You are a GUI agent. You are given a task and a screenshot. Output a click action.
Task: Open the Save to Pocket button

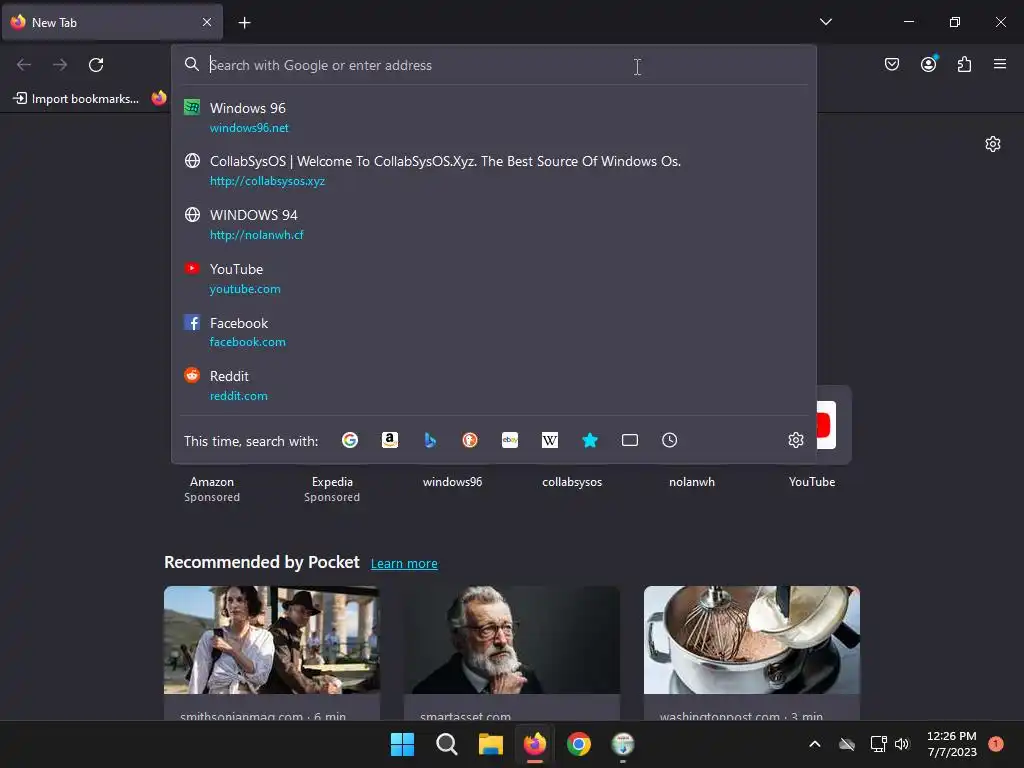pos(891,64)
